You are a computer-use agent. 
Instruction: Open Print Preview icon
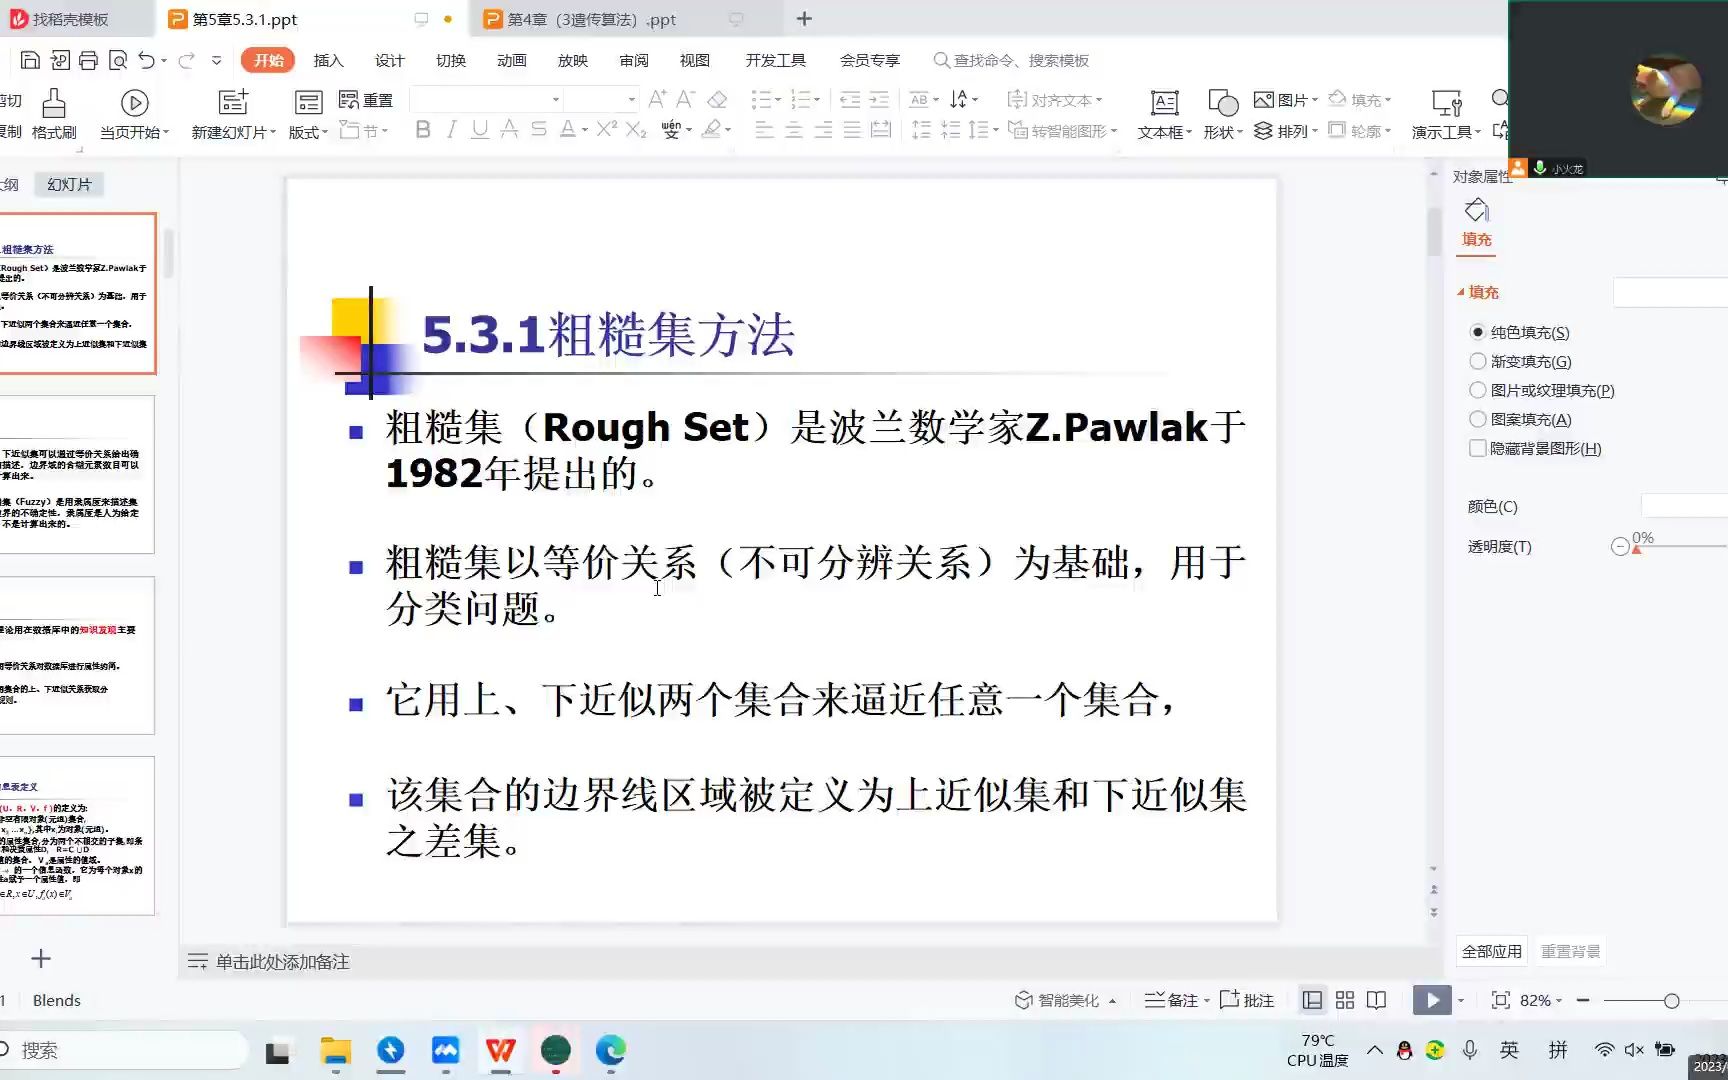pos(117,61)
